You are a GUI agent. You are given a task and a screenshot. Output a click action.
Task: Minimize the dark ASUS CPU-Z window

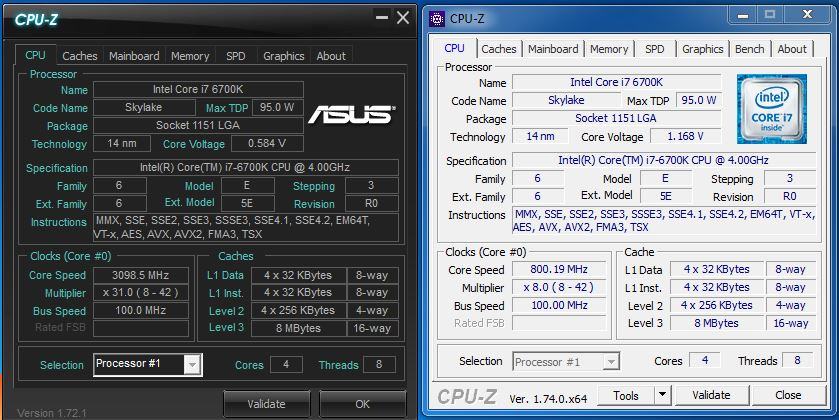pos(382,18)
